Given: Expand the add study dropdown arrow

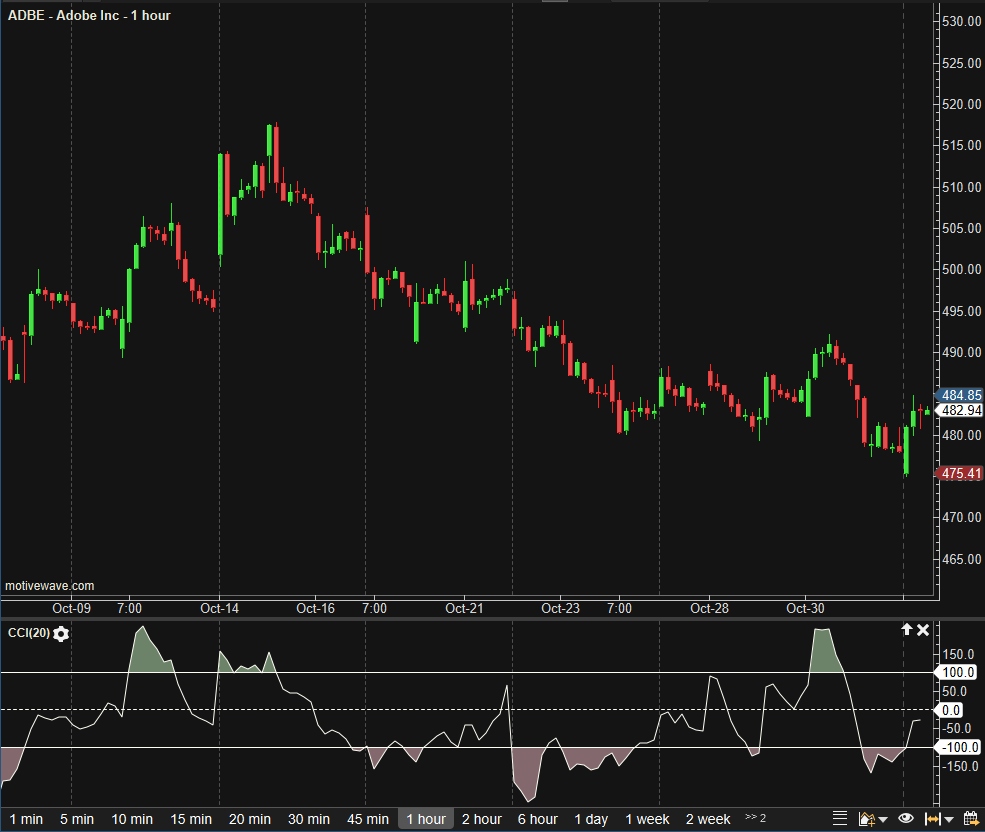Looking at the screenshot, I should (x=882, y=820).
